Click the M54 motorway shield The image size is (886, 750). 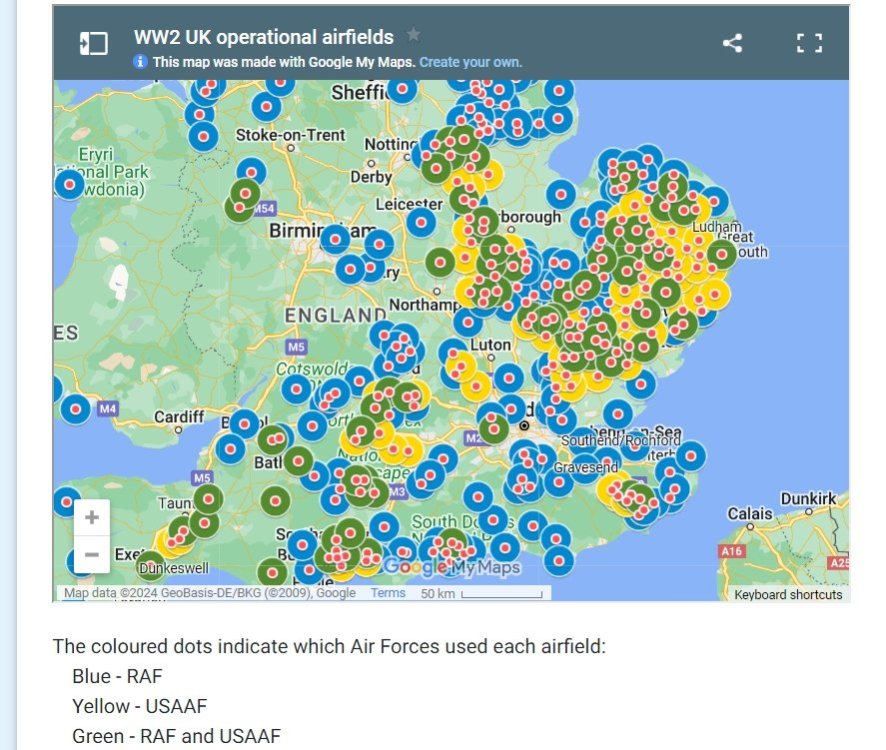pyautogui.click(x=265, y=209)
